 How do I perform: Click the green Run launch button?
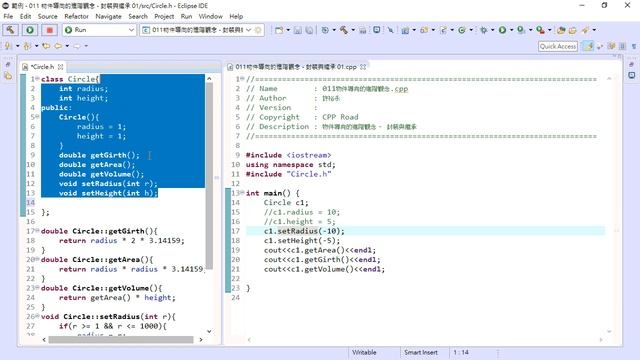coord(30,30)
